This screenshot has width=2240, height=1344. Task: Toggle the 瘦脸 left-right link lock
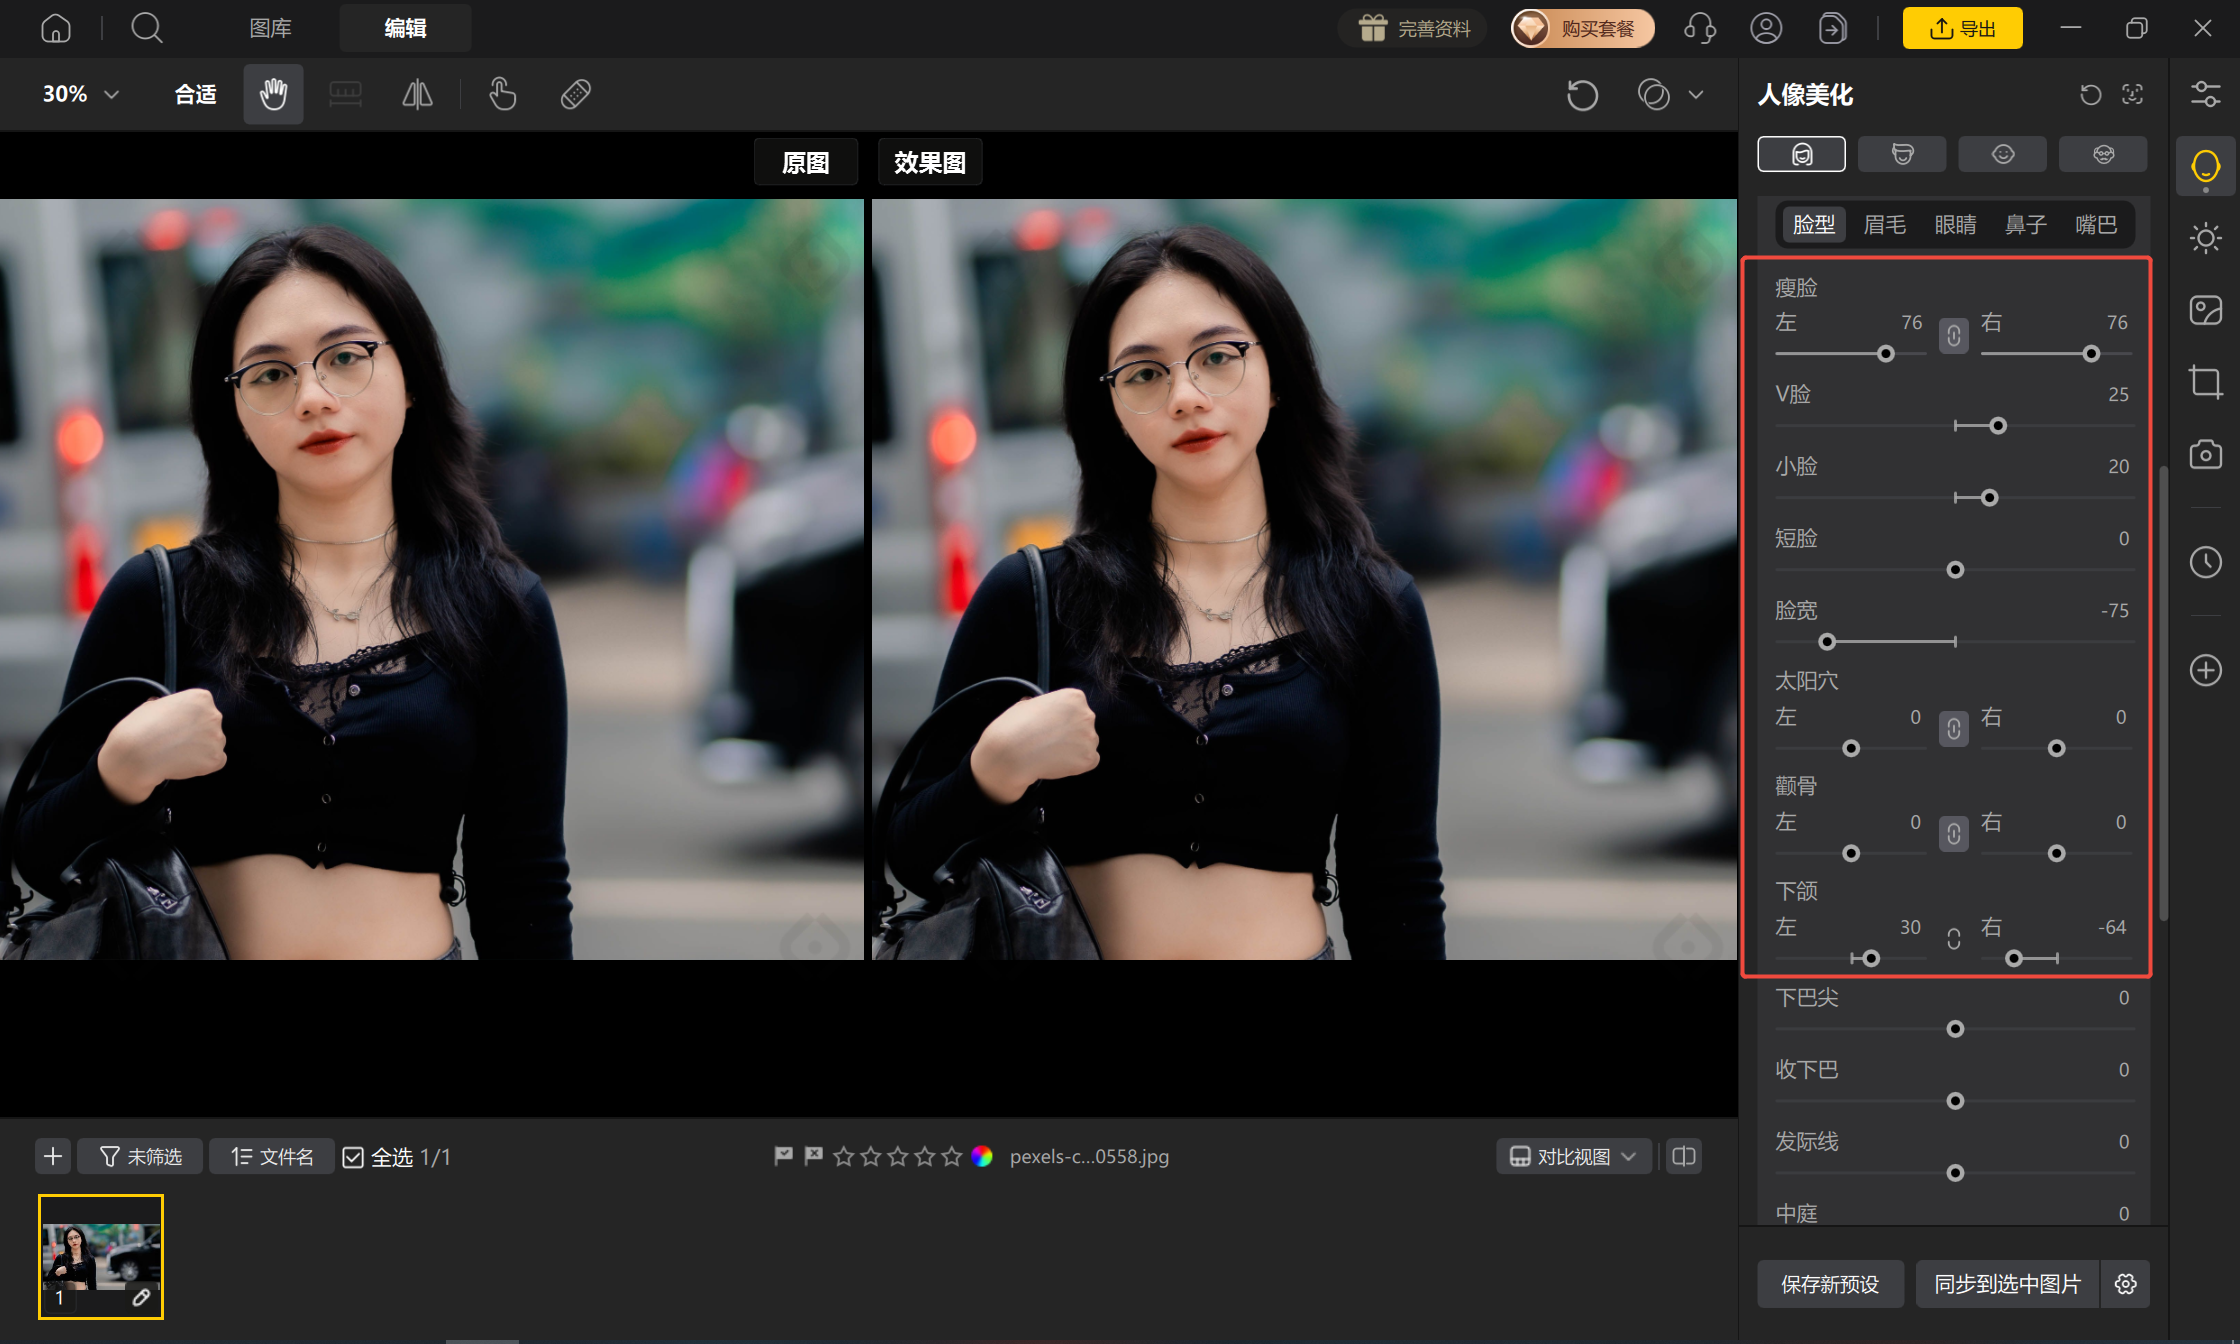point(1953,336)
